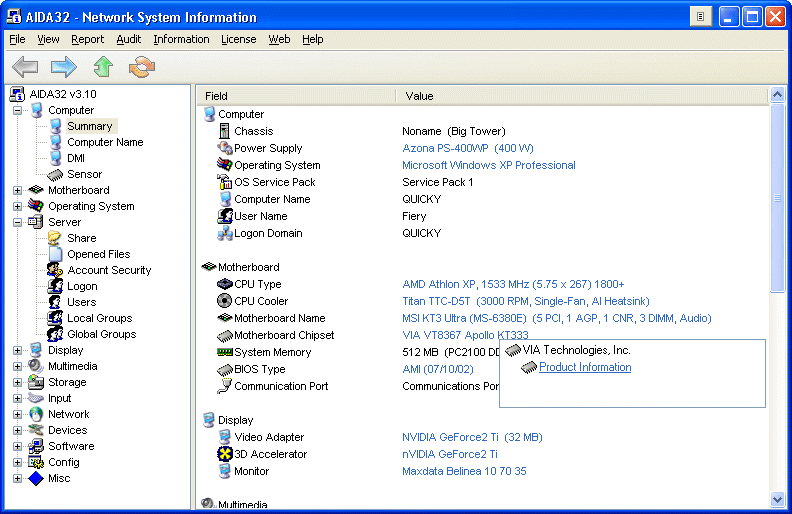Viewport: 792px width, 514px height.
Task: Click the 3D Accelerator row icon
Action: click(224, 454)
